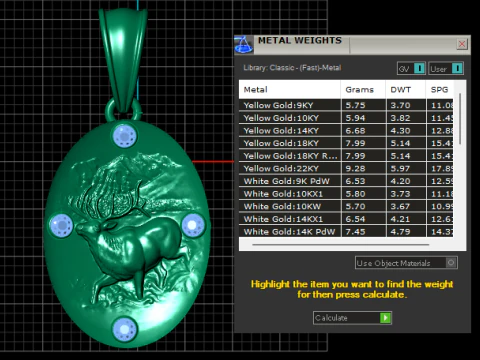The height and width of the screenshot is (360, 480).
Task: Click the 3.70 DWT value
Action: (x=400, y=105)
